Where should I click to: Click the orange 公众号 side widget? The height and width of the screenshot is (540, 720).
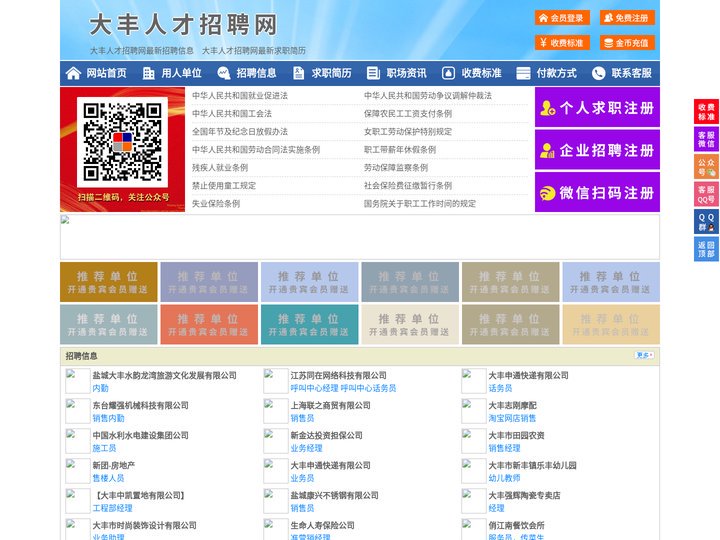706,167
